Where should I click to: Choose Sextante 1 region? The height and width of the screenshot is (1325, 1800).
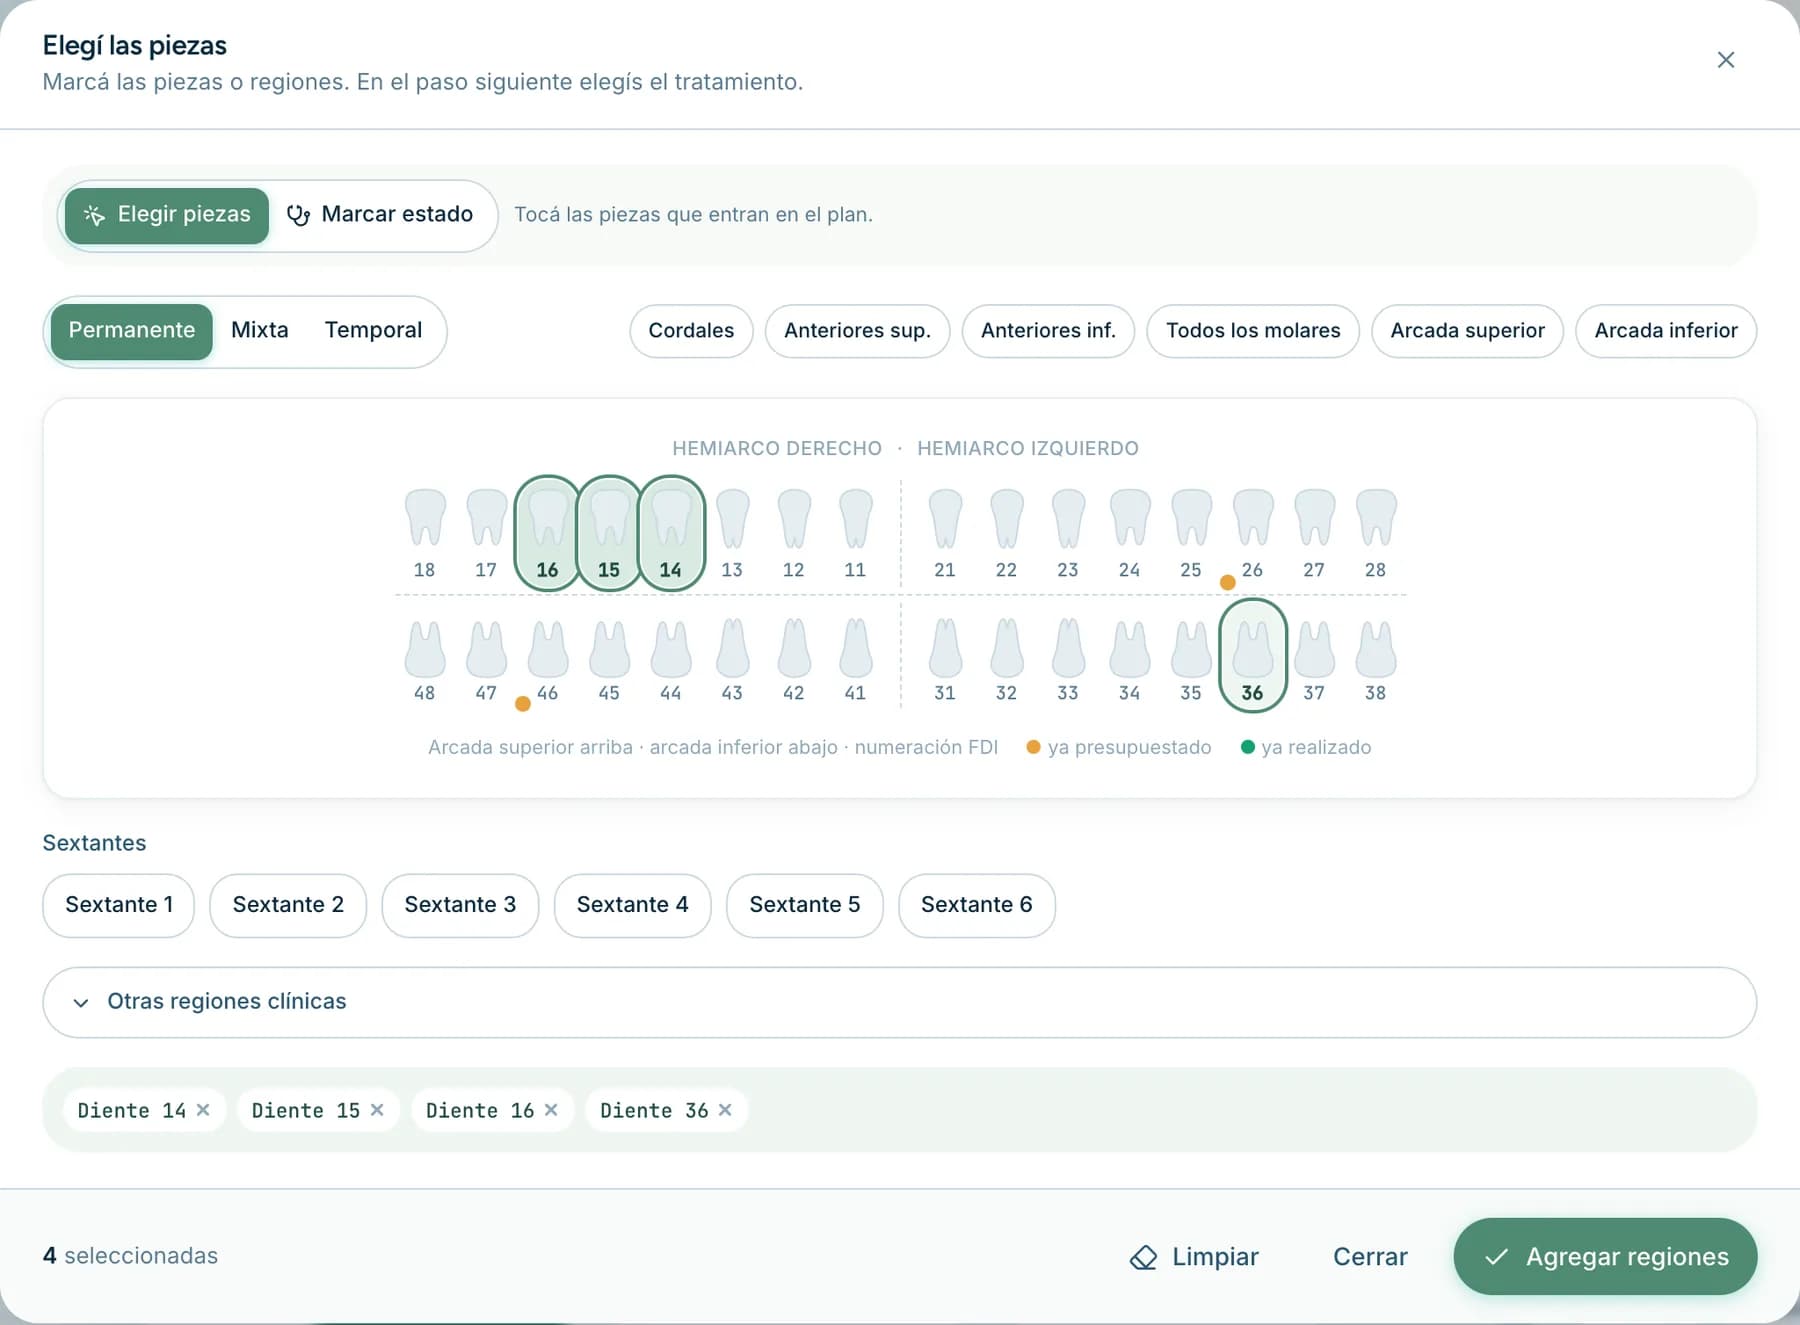[x=119, y=905]
